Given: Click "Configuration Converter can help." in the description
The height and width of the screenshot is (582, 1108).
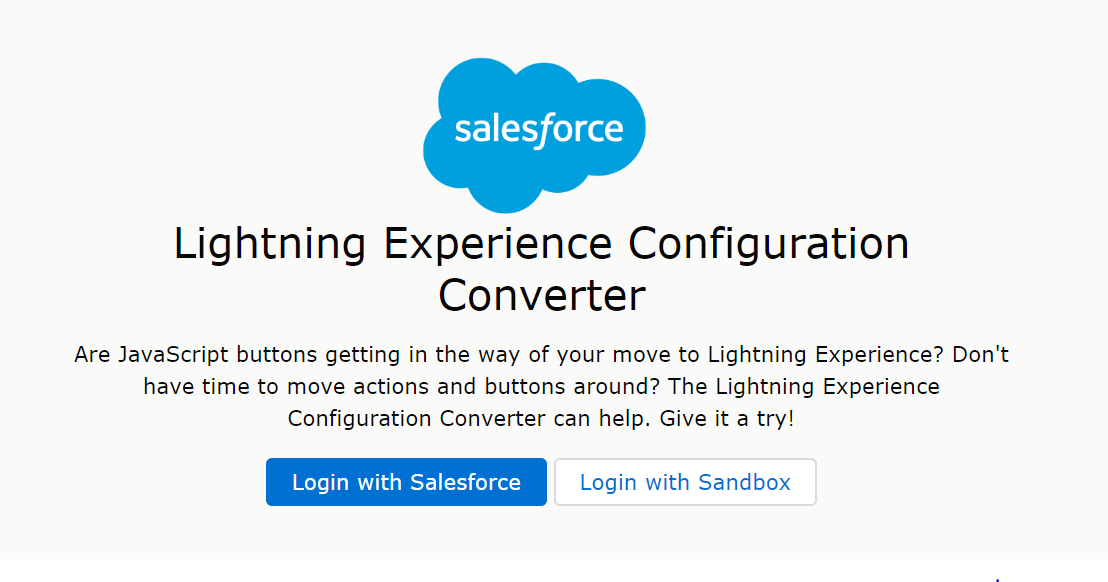Looking at the screenshot, I should tap(470, 418).
